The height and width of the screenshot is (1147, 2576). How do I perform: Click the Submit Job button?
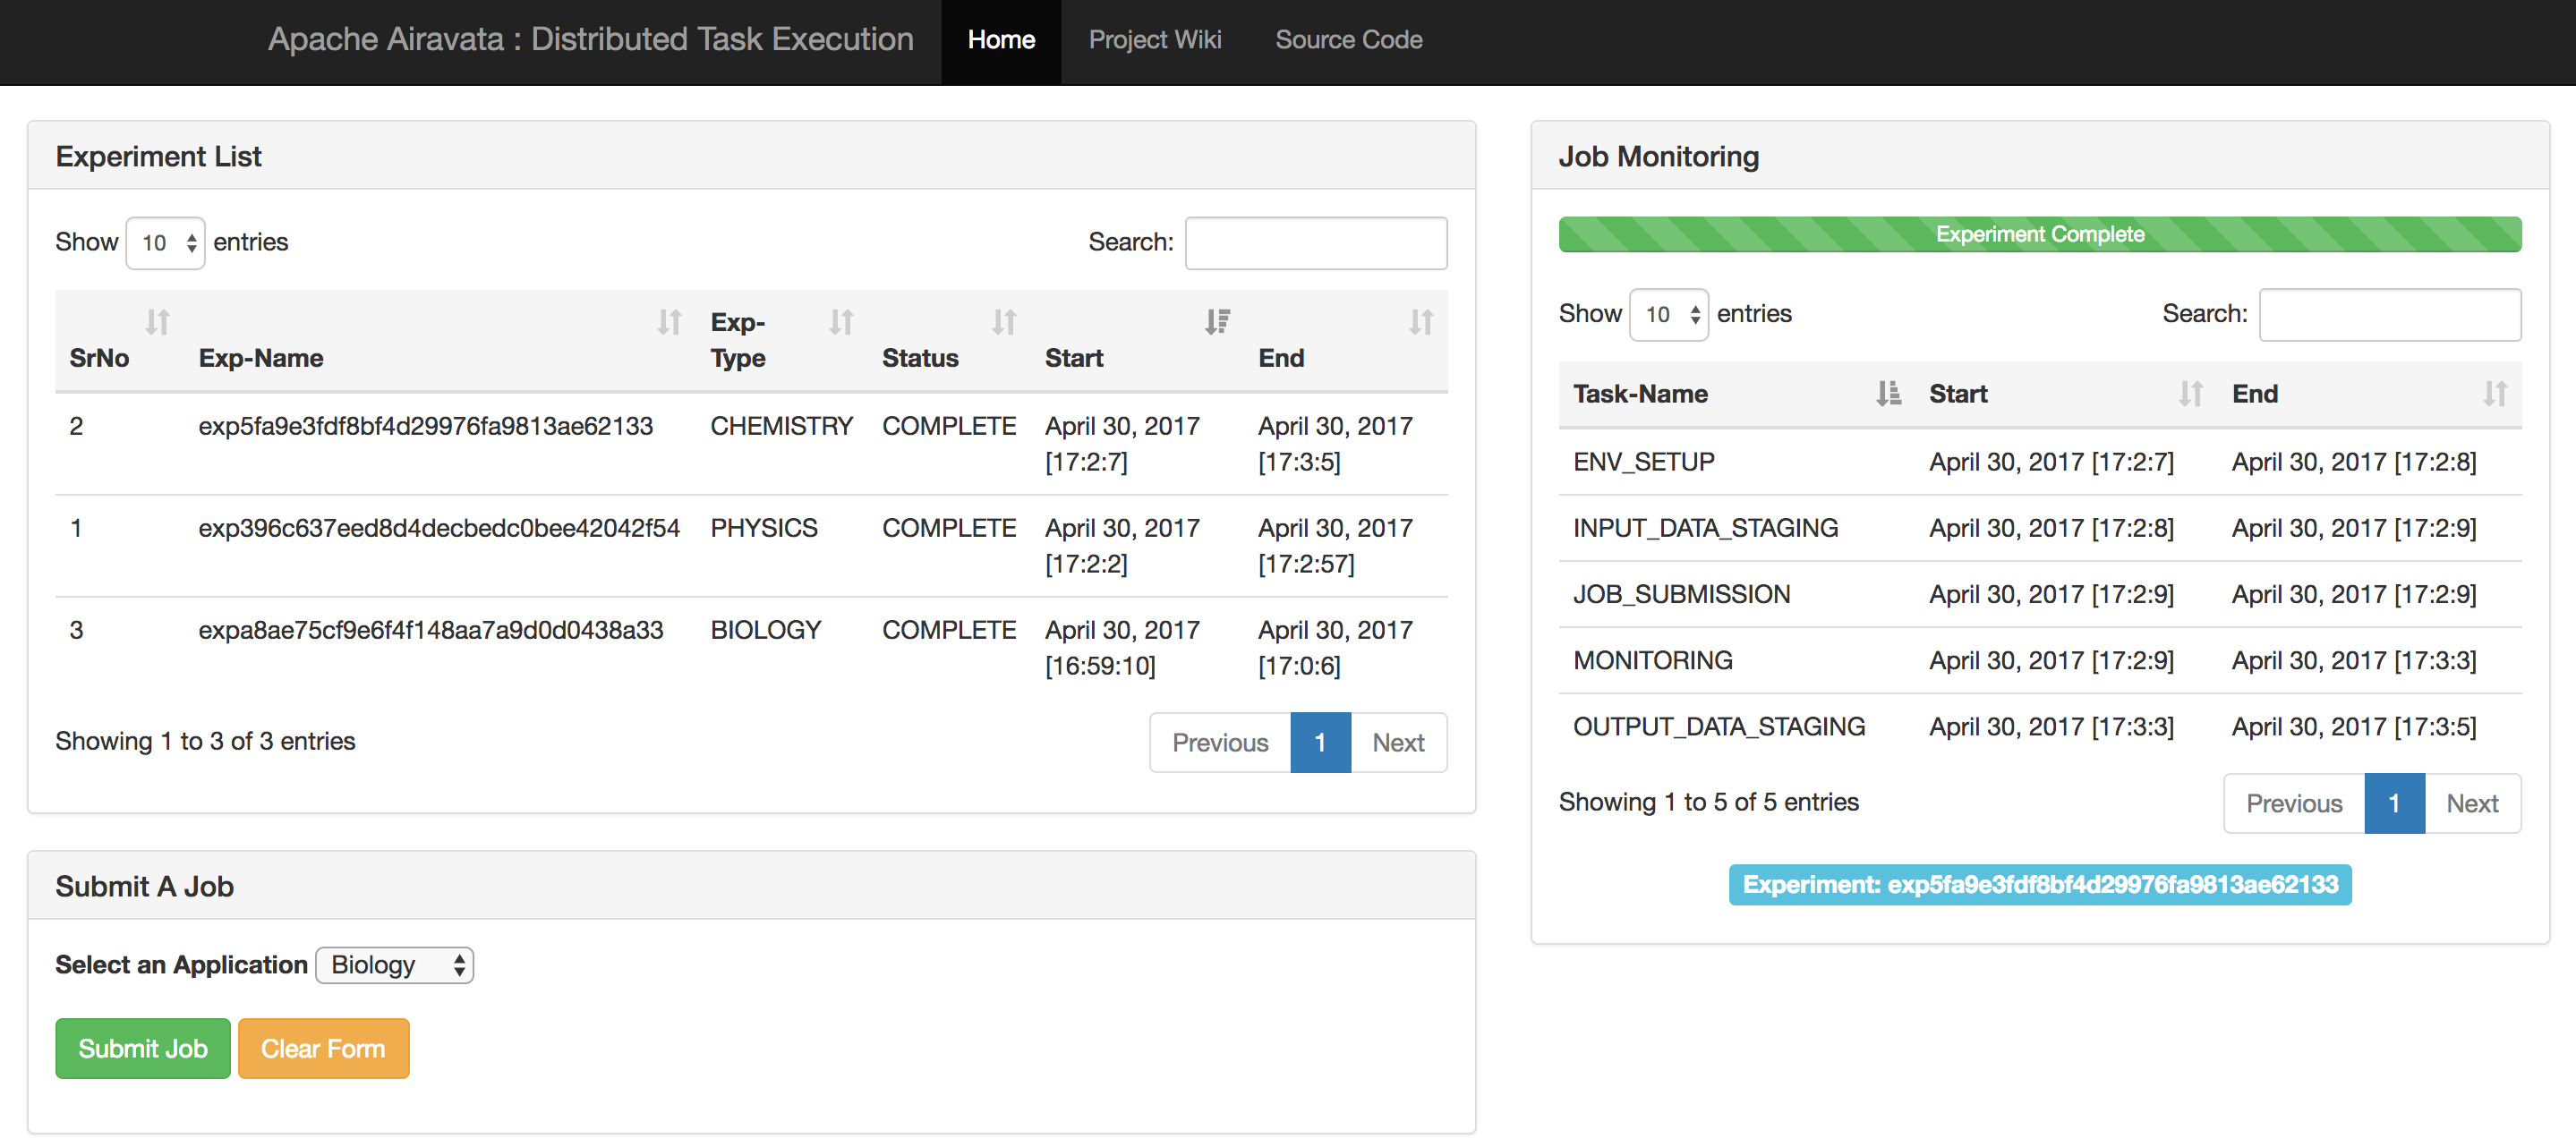[x=143, y=1049]
